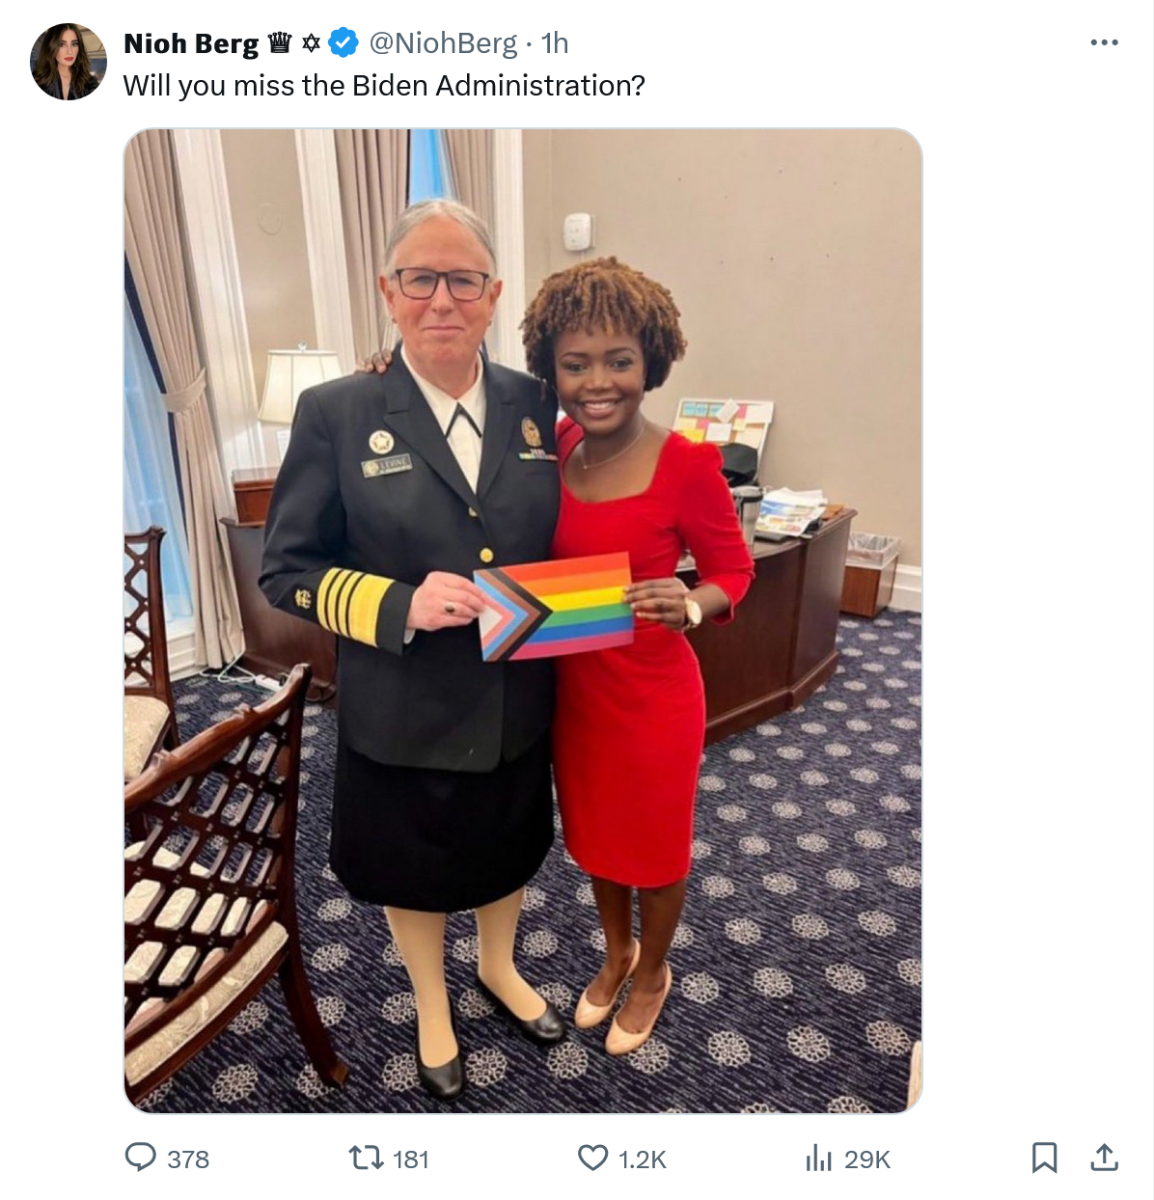Click the 29K views count

[867, 1159]
